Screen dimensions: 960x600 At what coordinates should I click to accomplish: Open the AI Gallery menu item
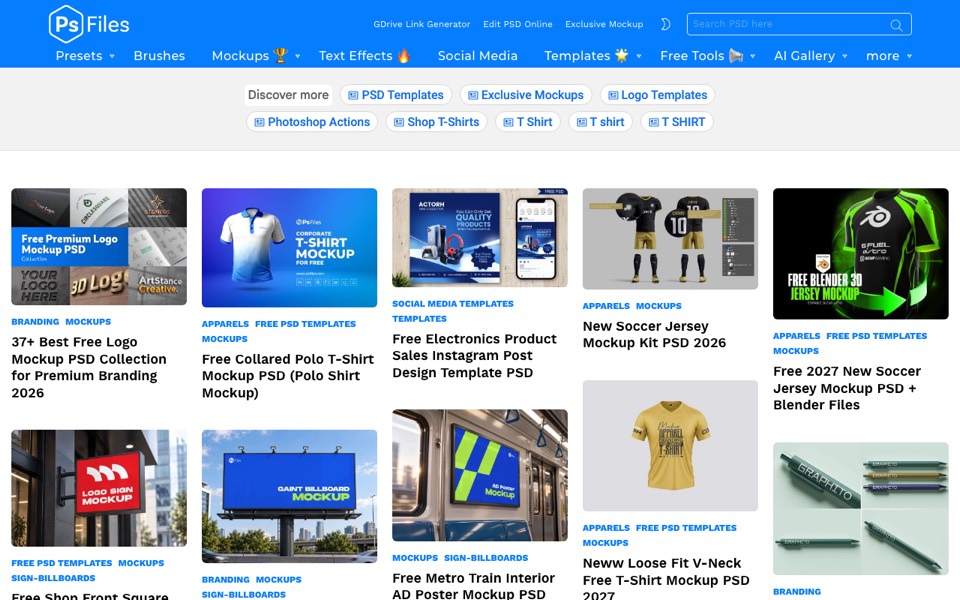[x=804, y=56]
